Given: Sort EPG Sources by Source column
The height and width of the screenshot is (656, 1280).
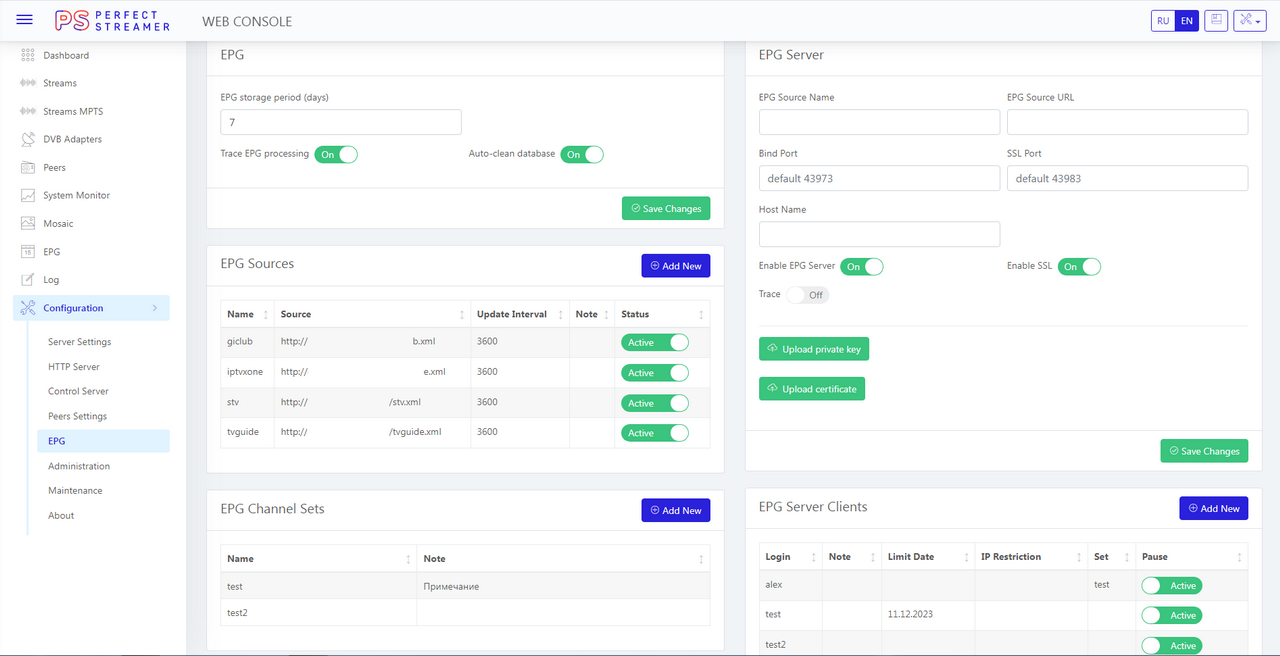Looking at the screenshot, I should [x=372, y=314].
